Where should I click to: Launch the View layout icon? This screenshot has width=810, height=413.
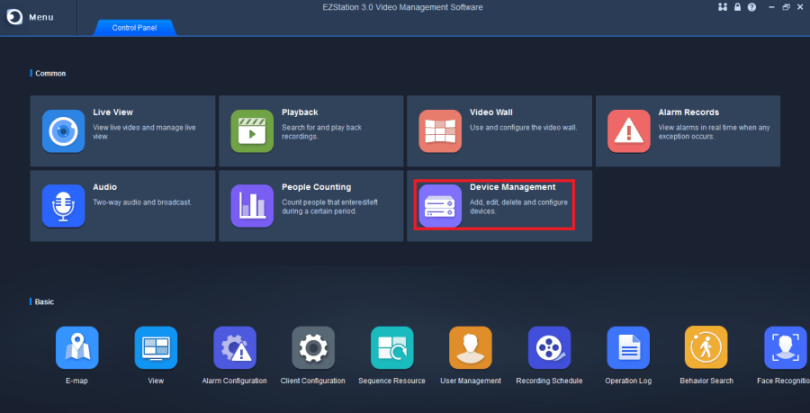(x=156, y=347)
